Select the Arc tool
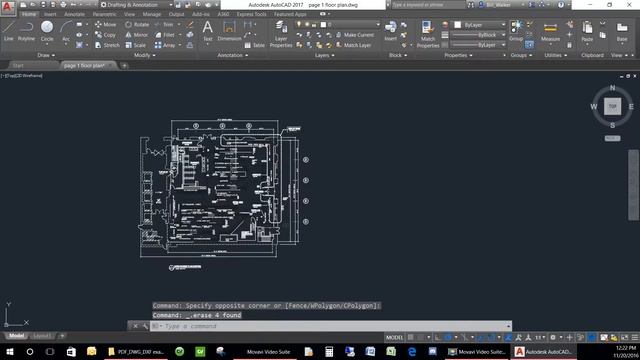 coord(66,31)
